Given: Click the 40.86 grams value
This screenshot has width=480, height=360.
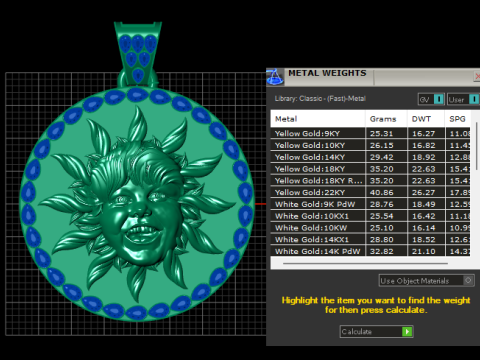Looking at the screenshot, I should [381, 193].
